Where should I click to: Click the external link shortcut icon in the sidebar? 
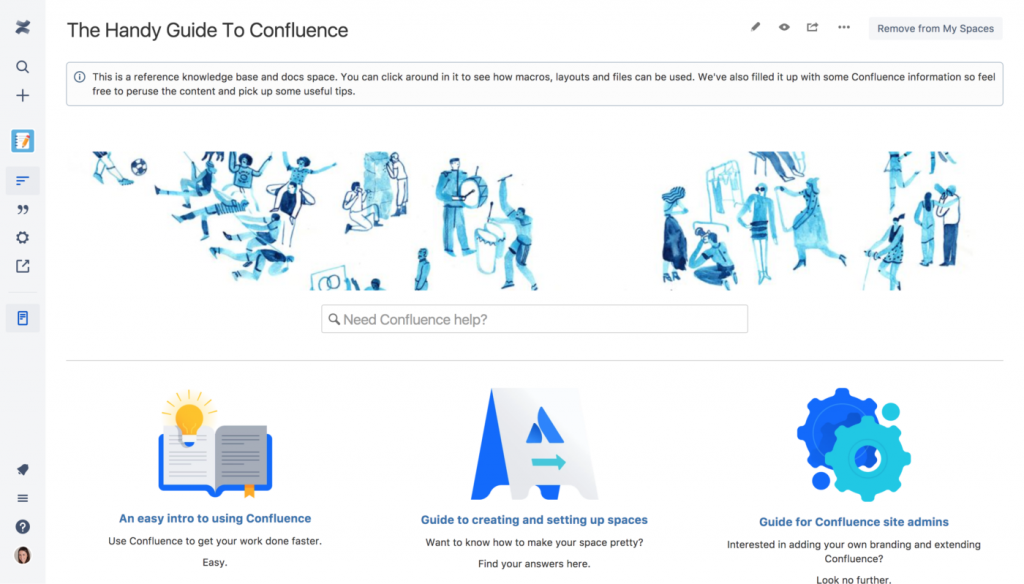22,267
